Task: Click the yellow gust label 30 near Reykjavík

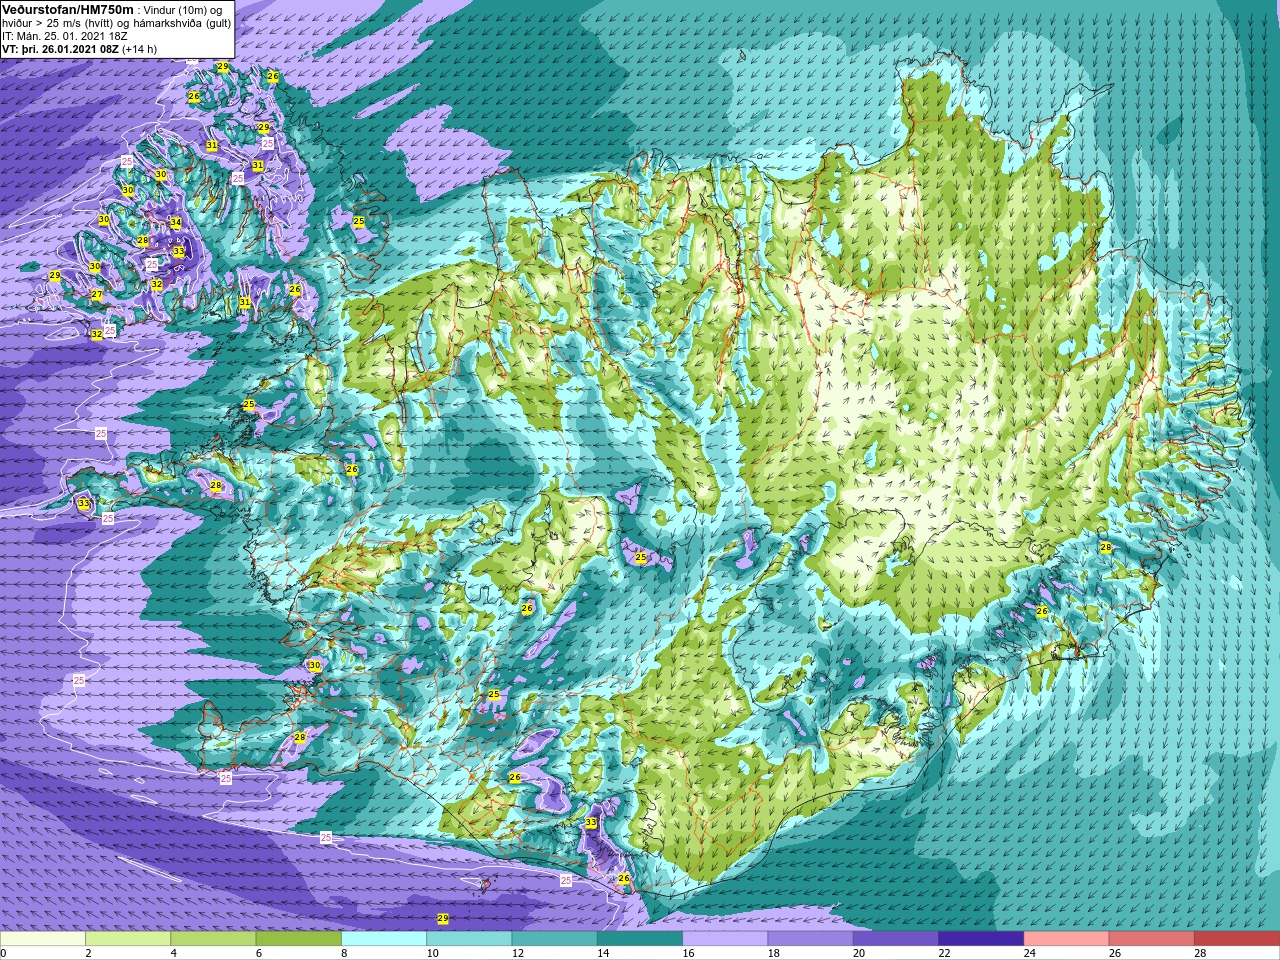Action: [x=315, y=666]
